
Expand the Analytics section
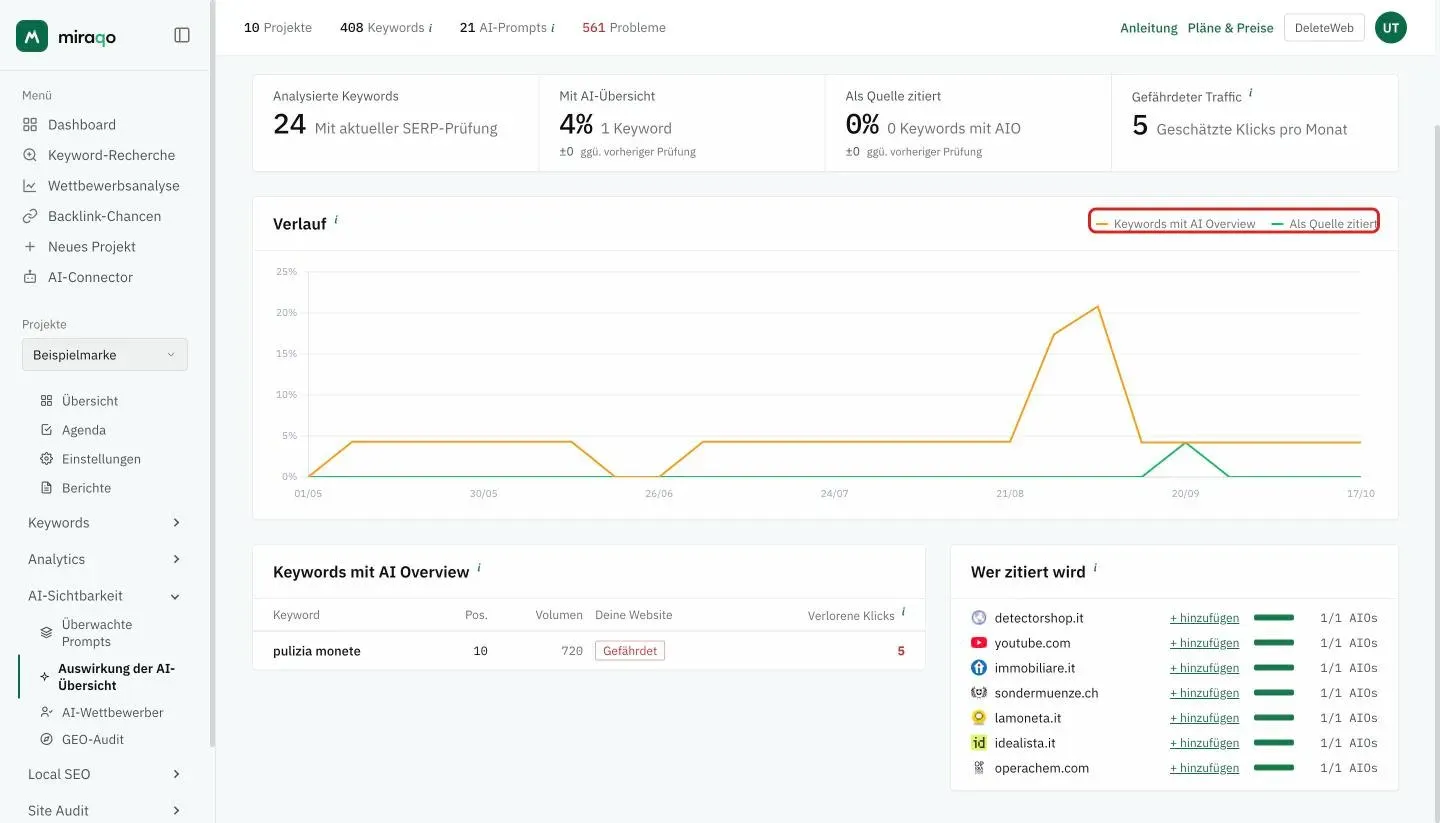tap(105, 559)
